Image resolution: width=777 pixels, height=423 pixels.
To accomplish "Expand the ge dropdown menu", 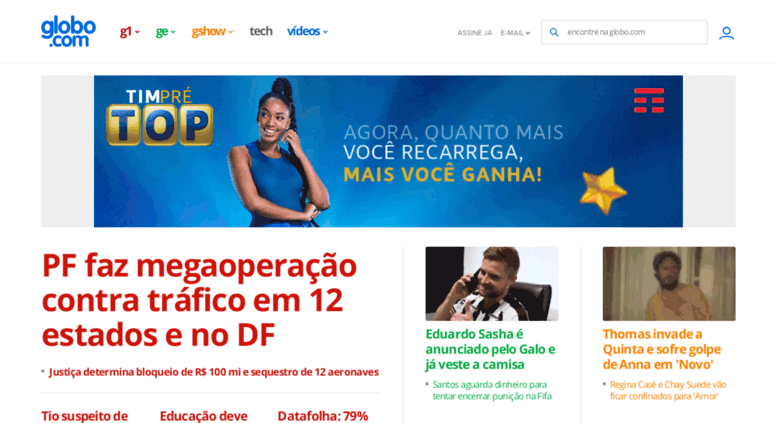I will (166, 32).
